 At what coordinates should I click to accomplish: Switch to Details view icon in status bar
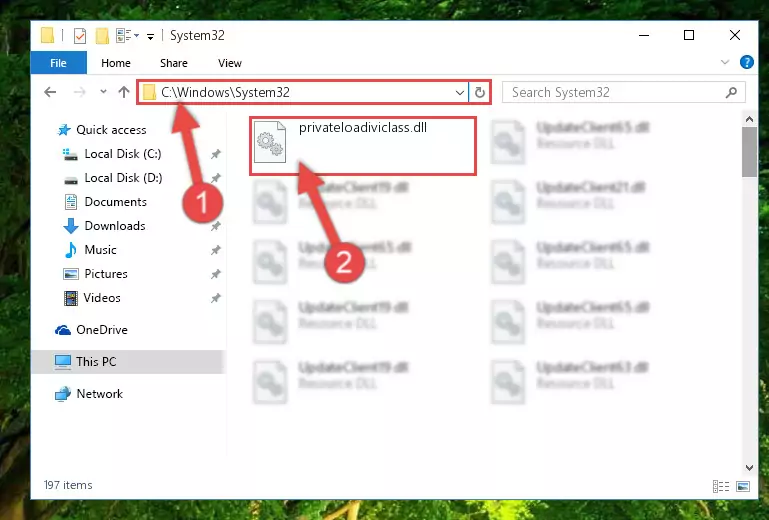pos(720,486)
